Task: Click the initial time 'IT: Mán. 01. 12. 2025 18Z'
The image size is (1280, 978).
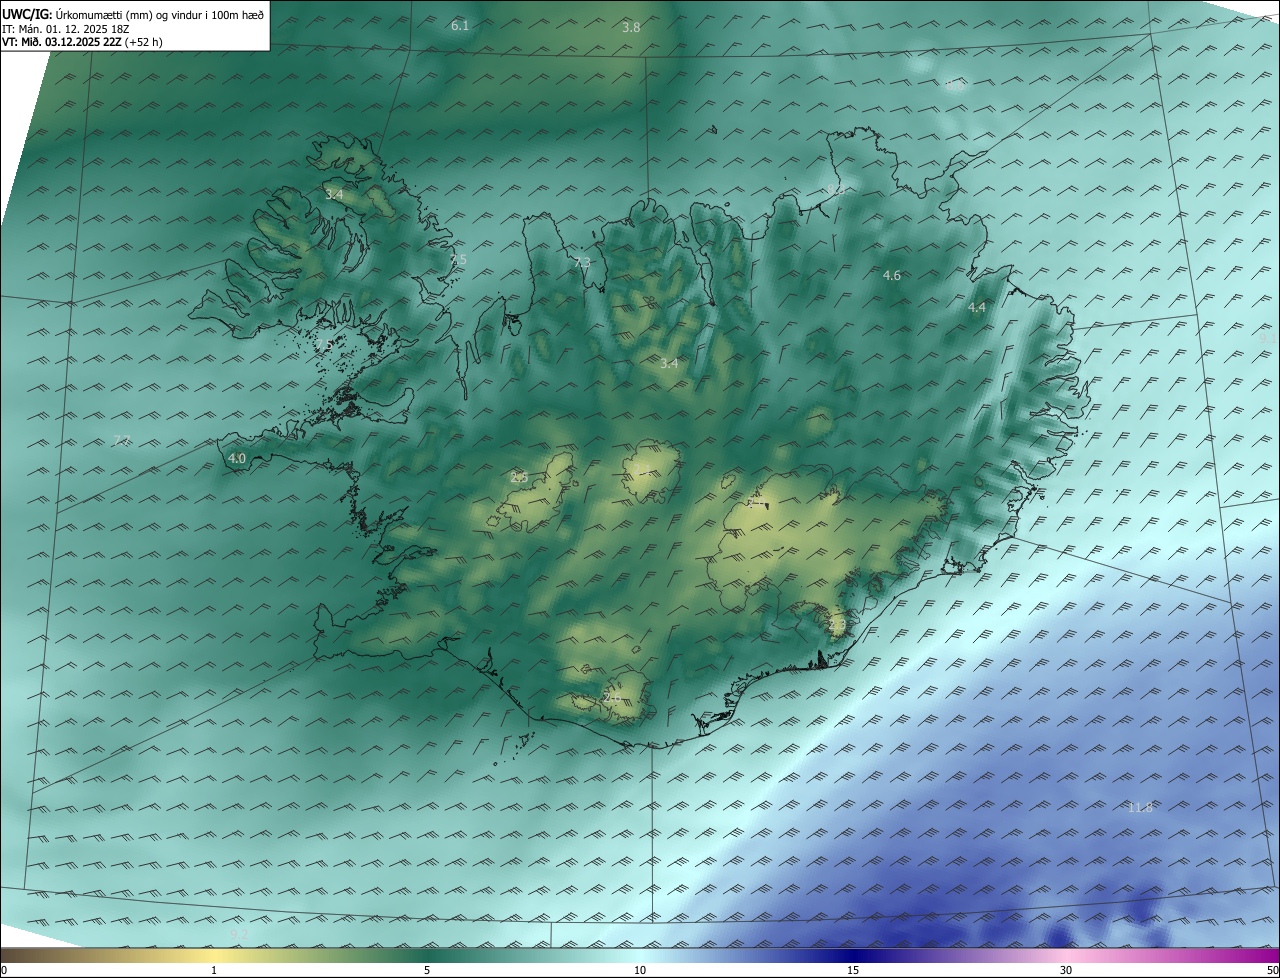Action: click(66, 28)
